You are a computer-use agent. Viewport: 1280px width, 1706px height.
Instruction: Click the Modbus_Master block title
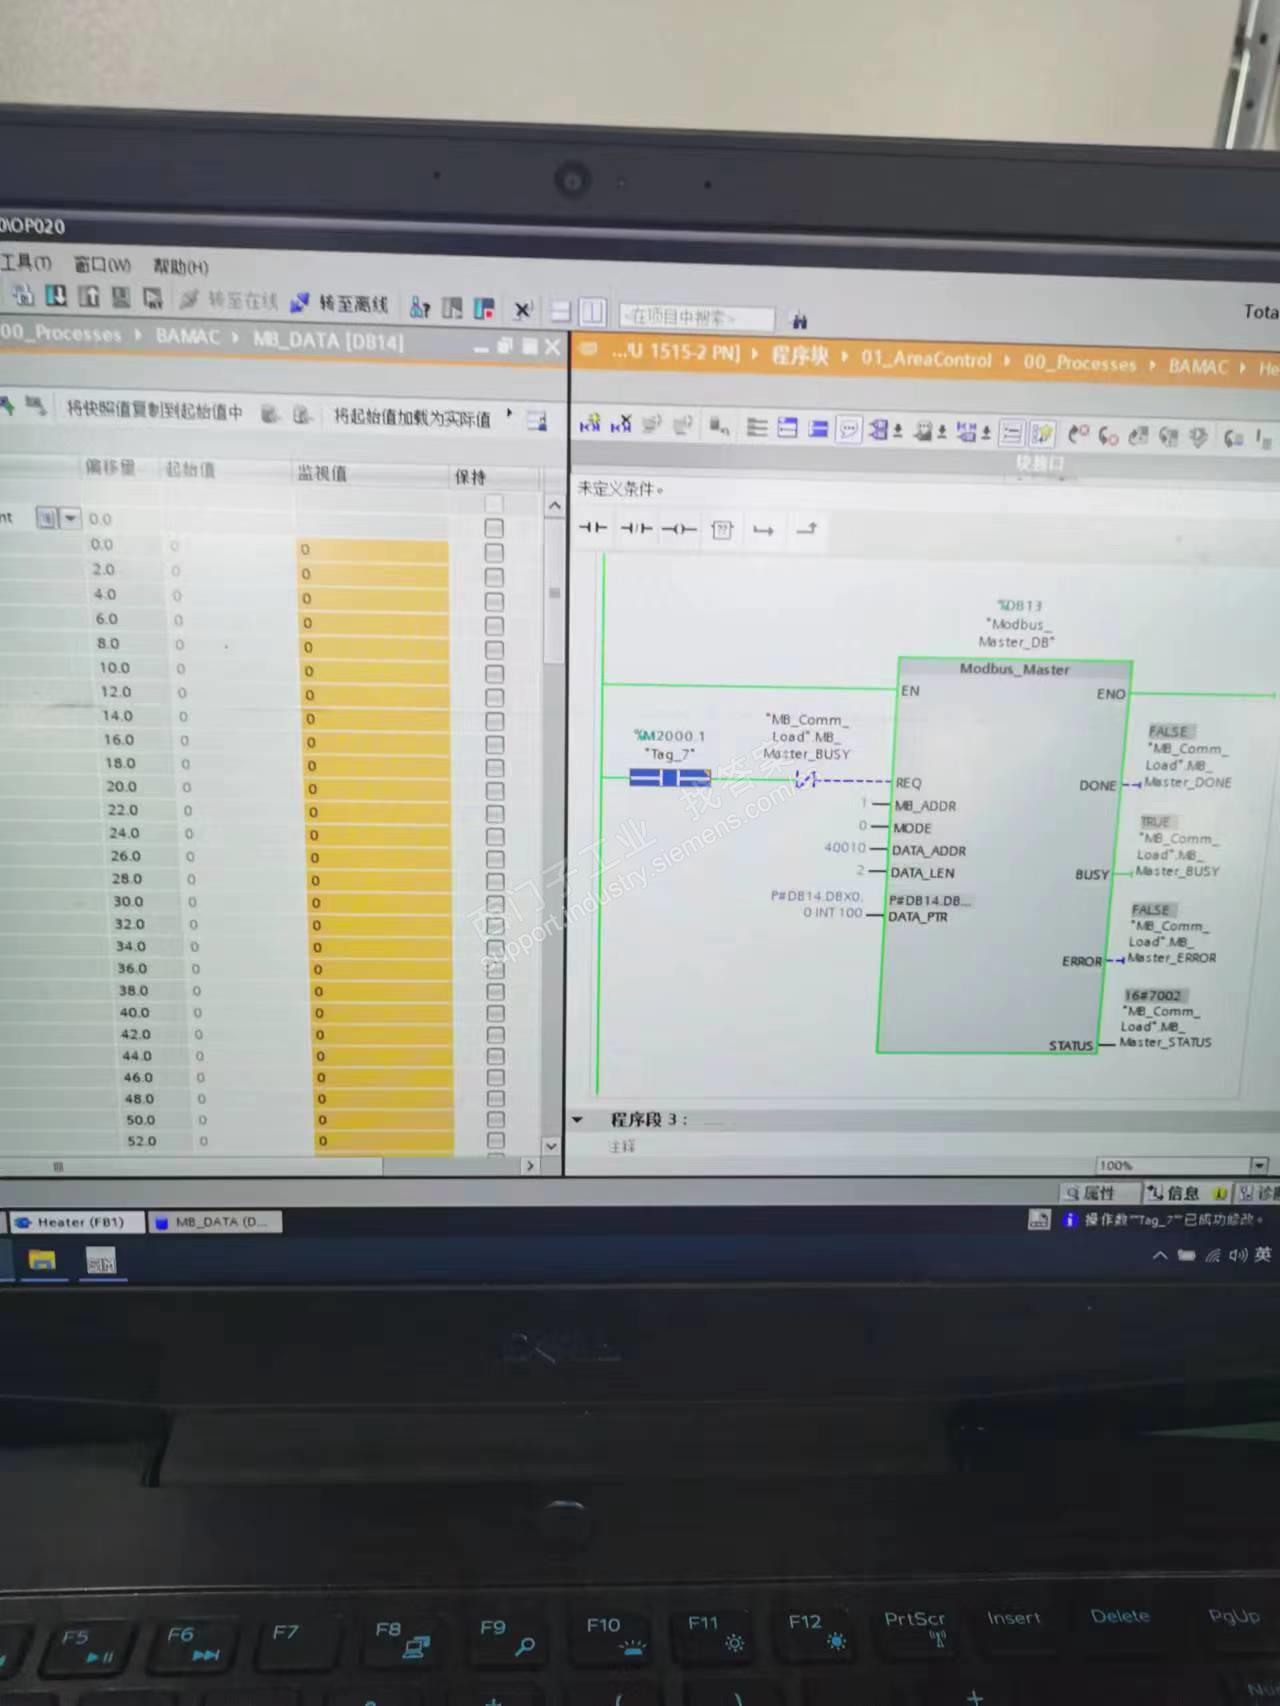[x=1014, y=668]
